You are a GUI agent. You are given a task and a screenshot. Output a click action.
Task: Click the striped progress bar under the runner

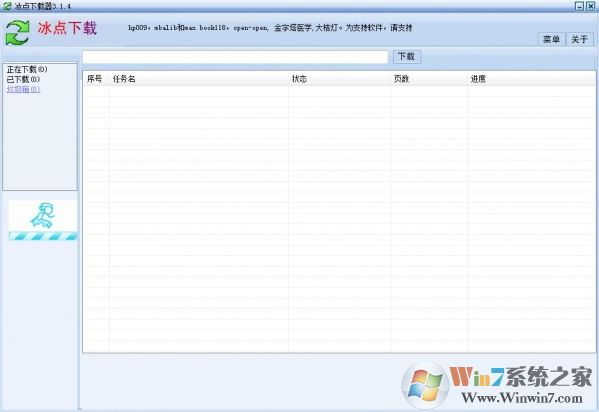(x=43, y=236)
